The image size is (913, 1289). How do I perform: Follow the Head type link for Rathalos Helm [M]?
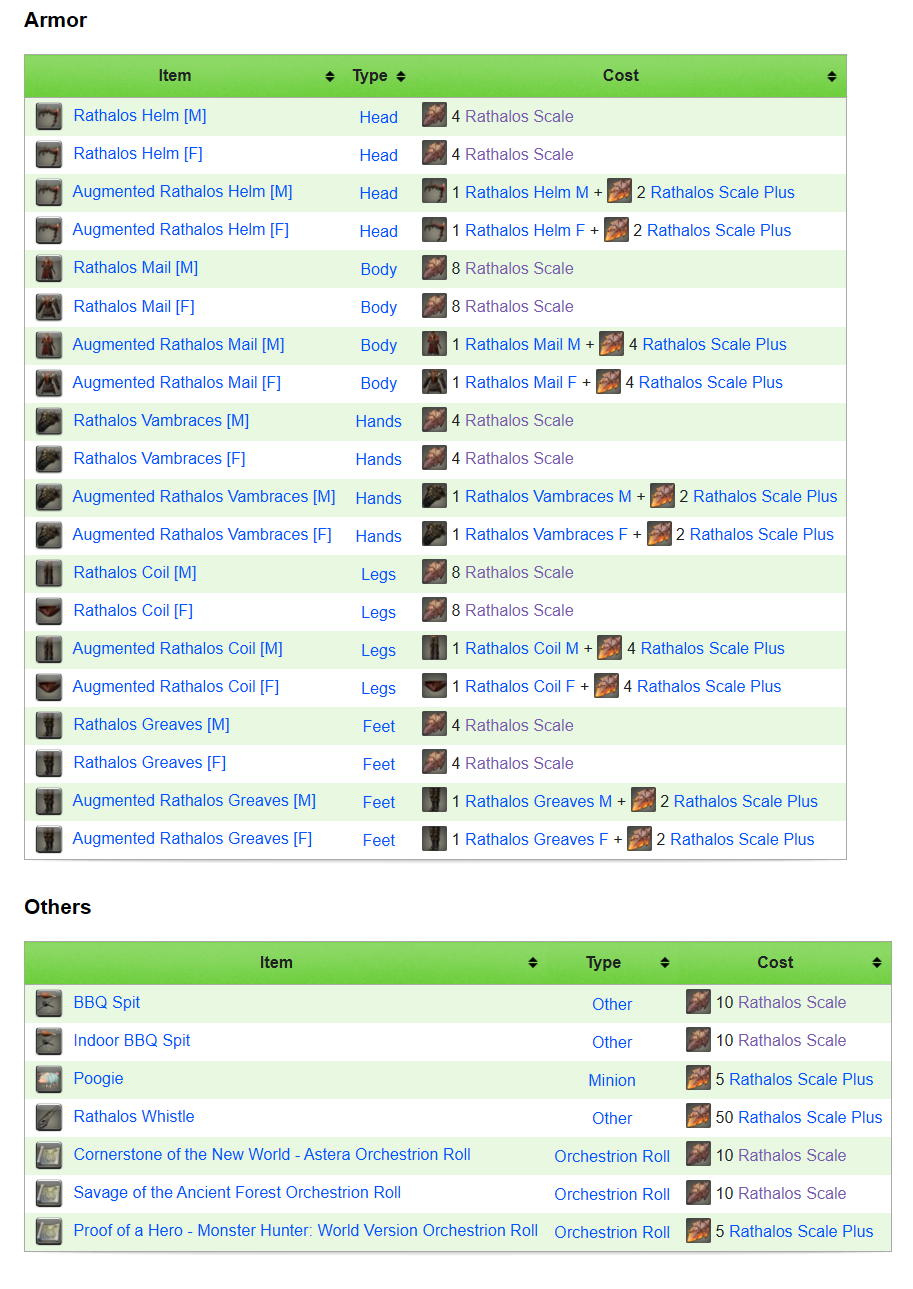[x=379, y=117]
